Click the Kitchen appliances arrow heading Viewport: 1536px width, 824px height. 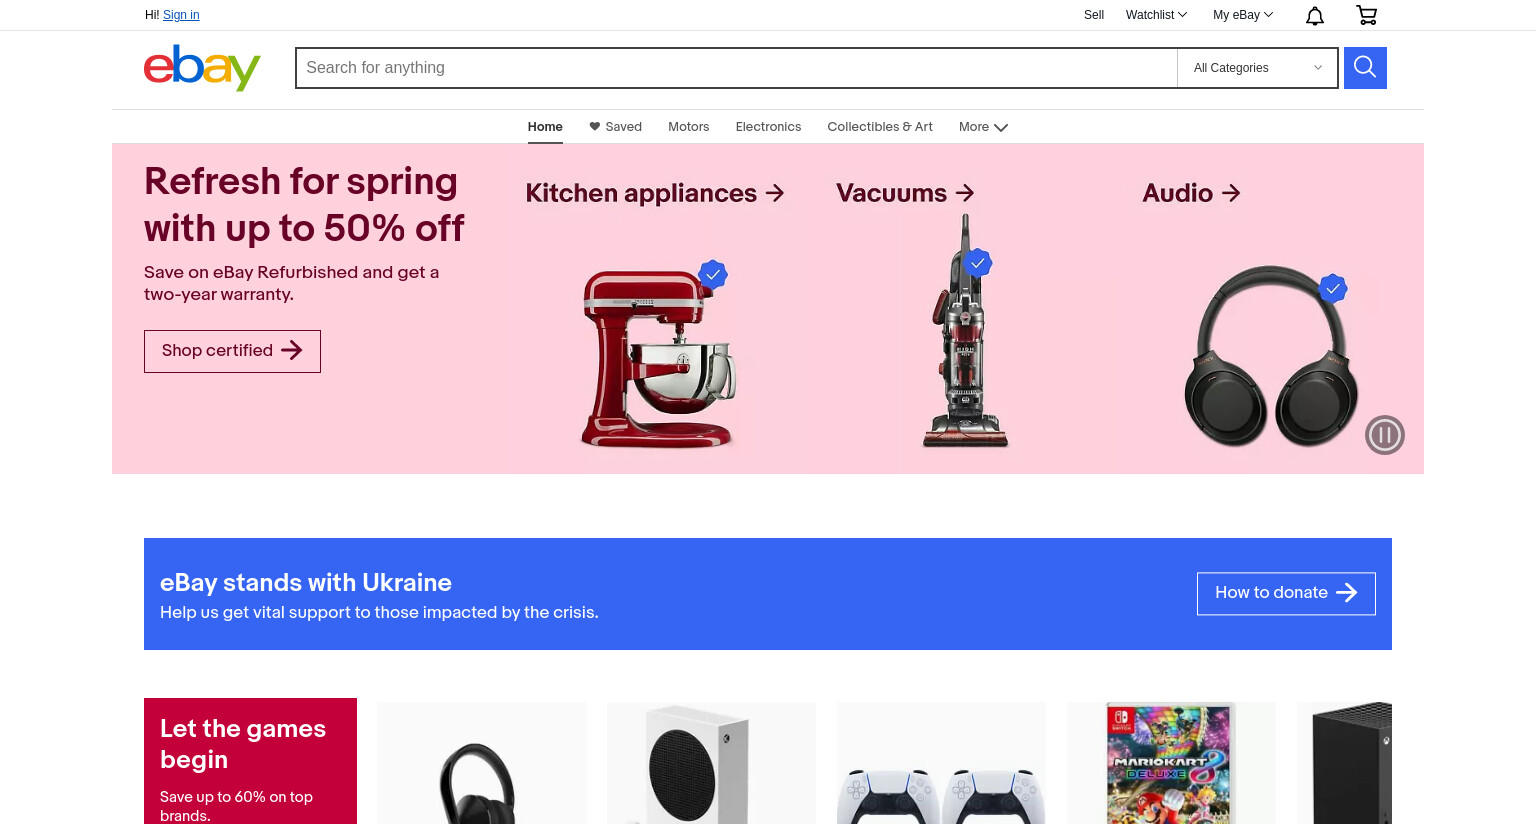(655, 193)
